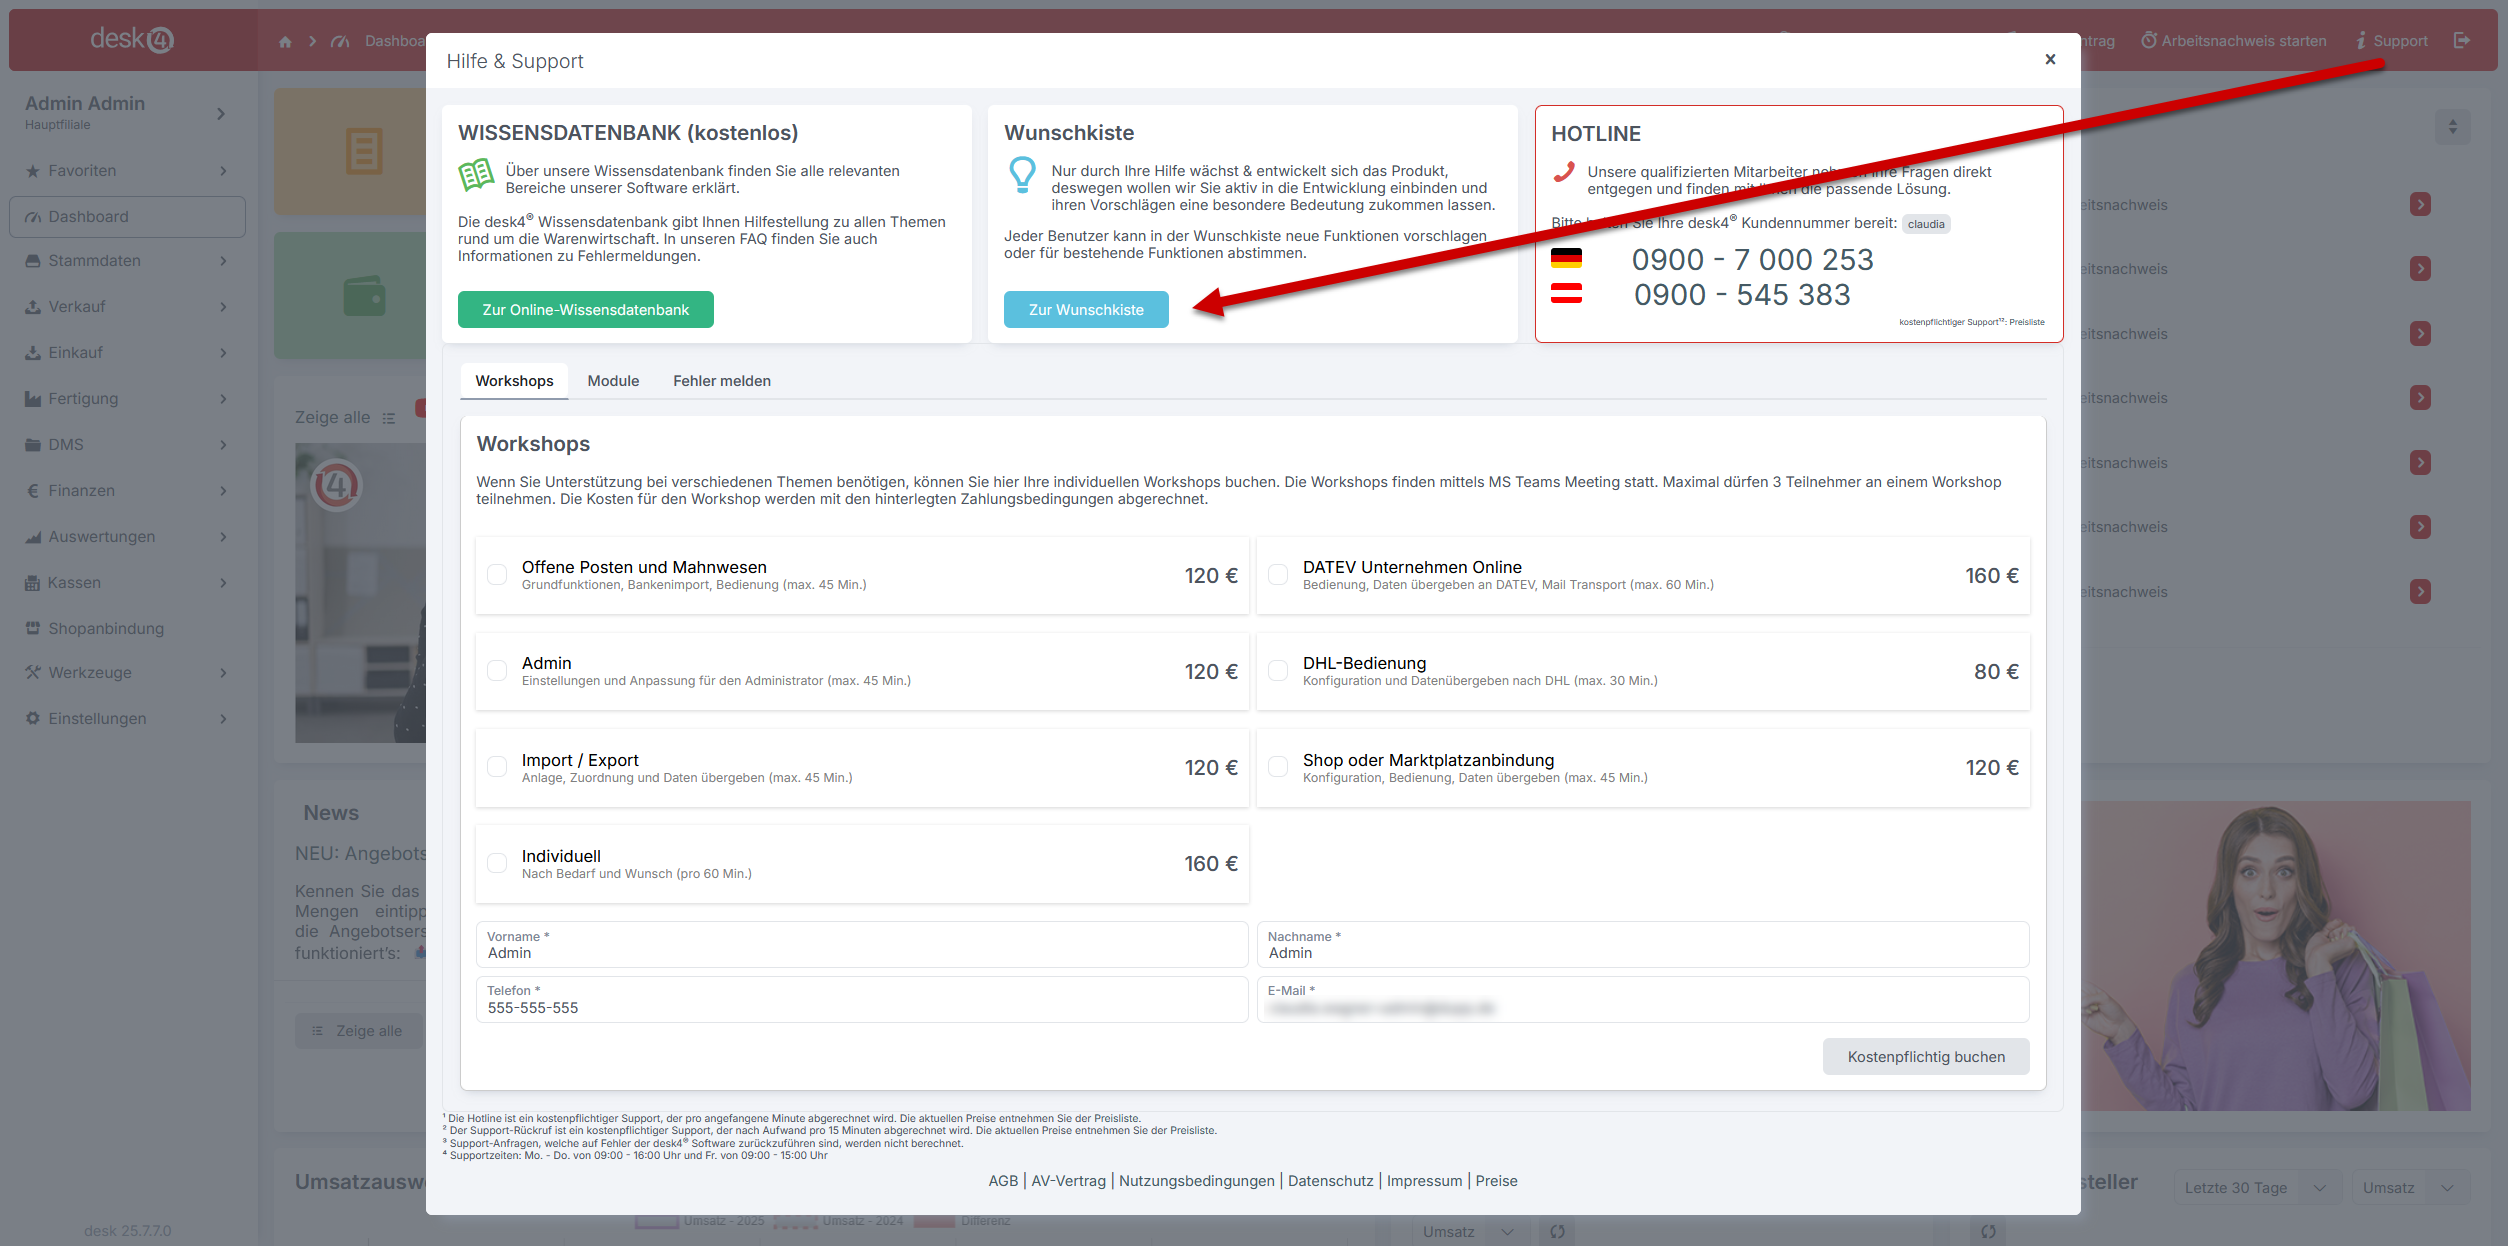
Task: Click the Austrian flag icon
Action: click(1566, 293)
